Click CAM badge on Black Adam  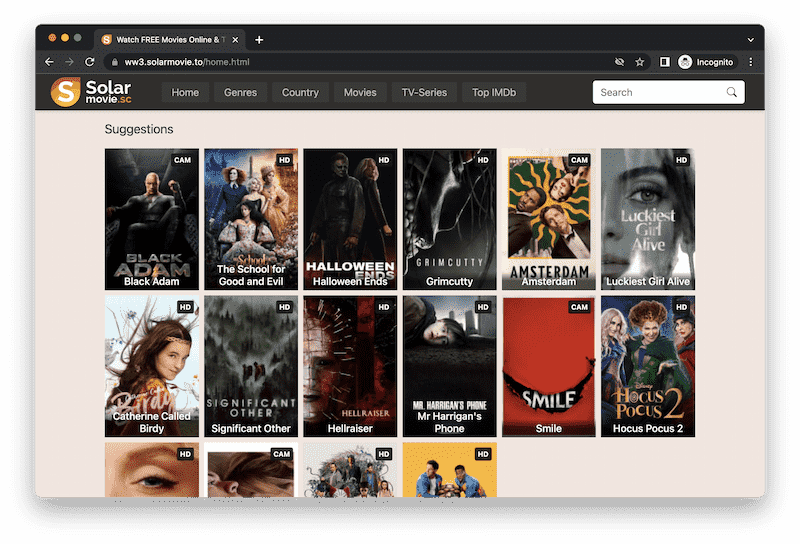182,160
